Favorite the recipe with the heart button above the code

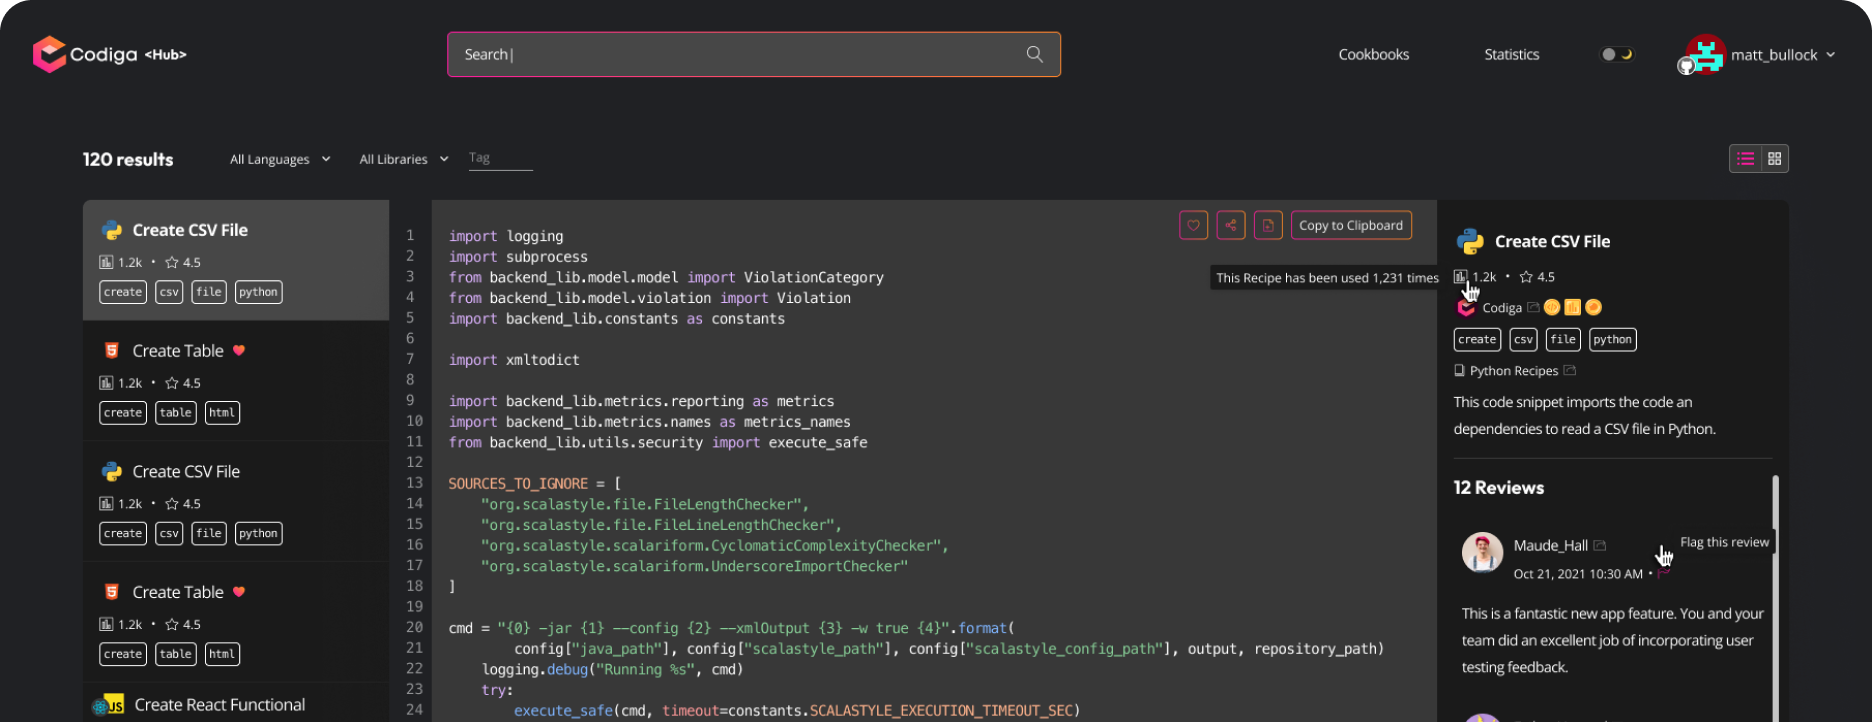[1193, 225]
